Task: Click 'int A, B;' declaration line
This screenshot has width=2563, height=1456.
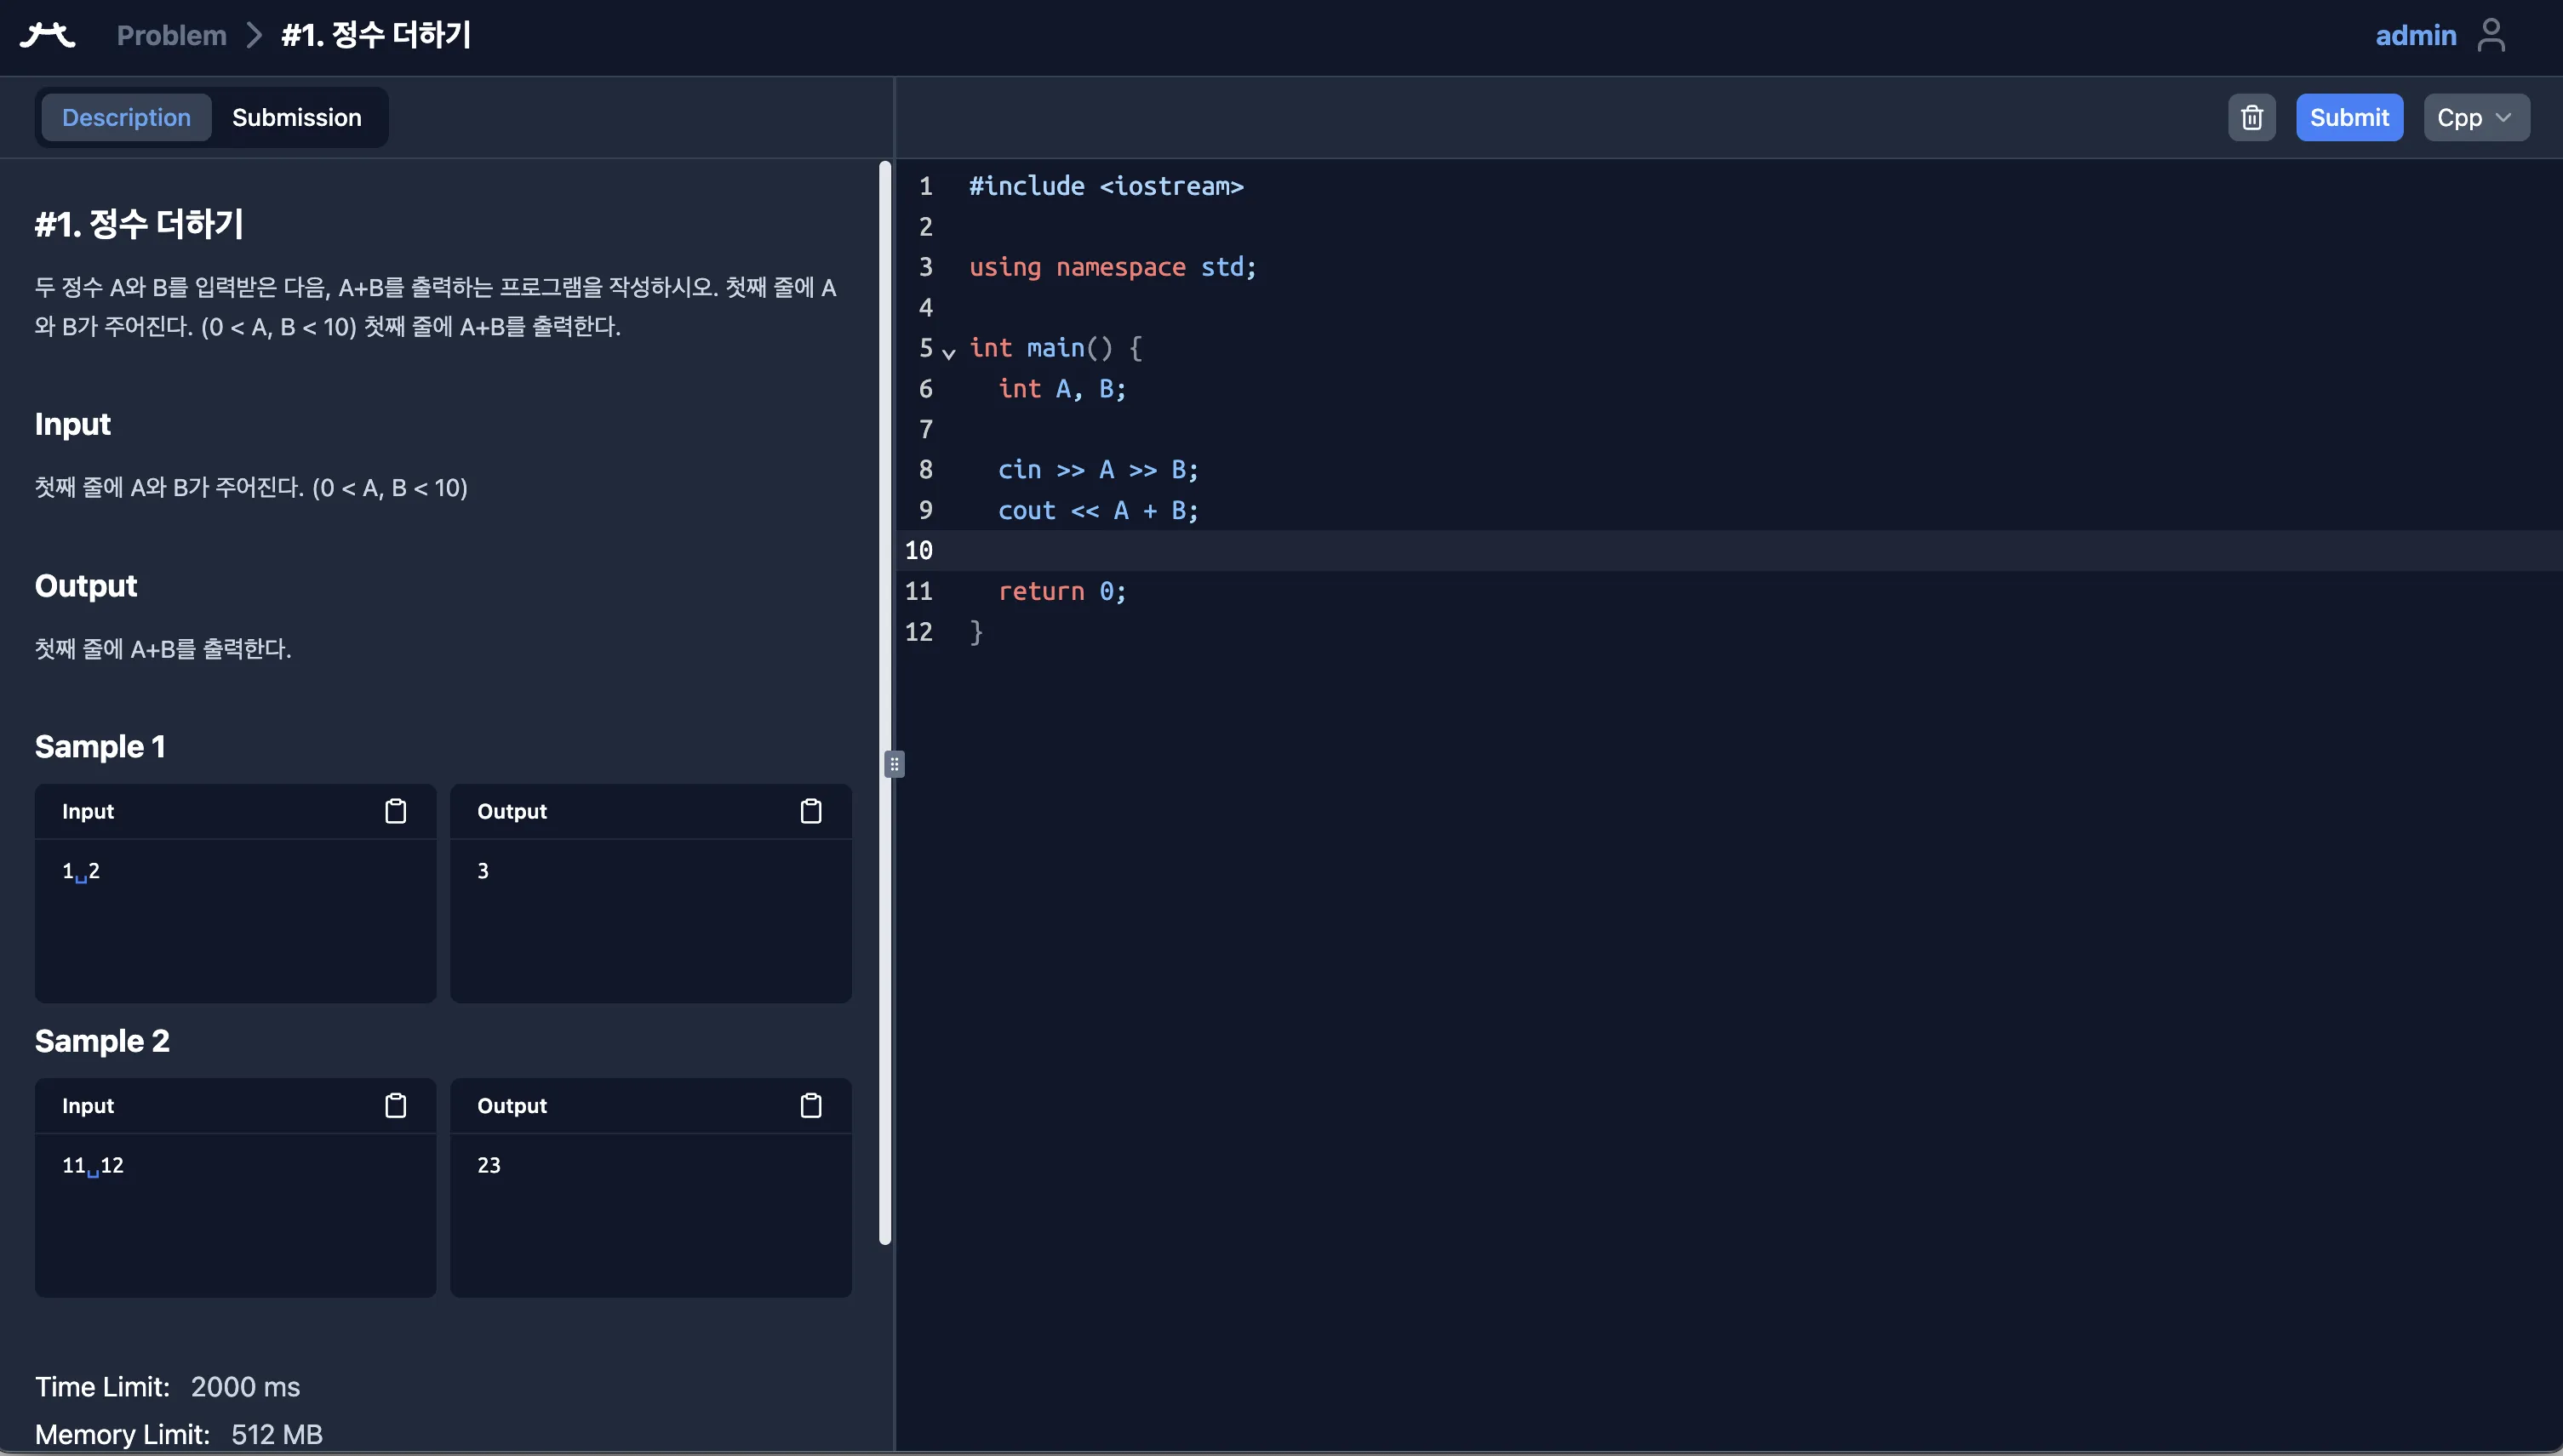Action: [1062, 388]
